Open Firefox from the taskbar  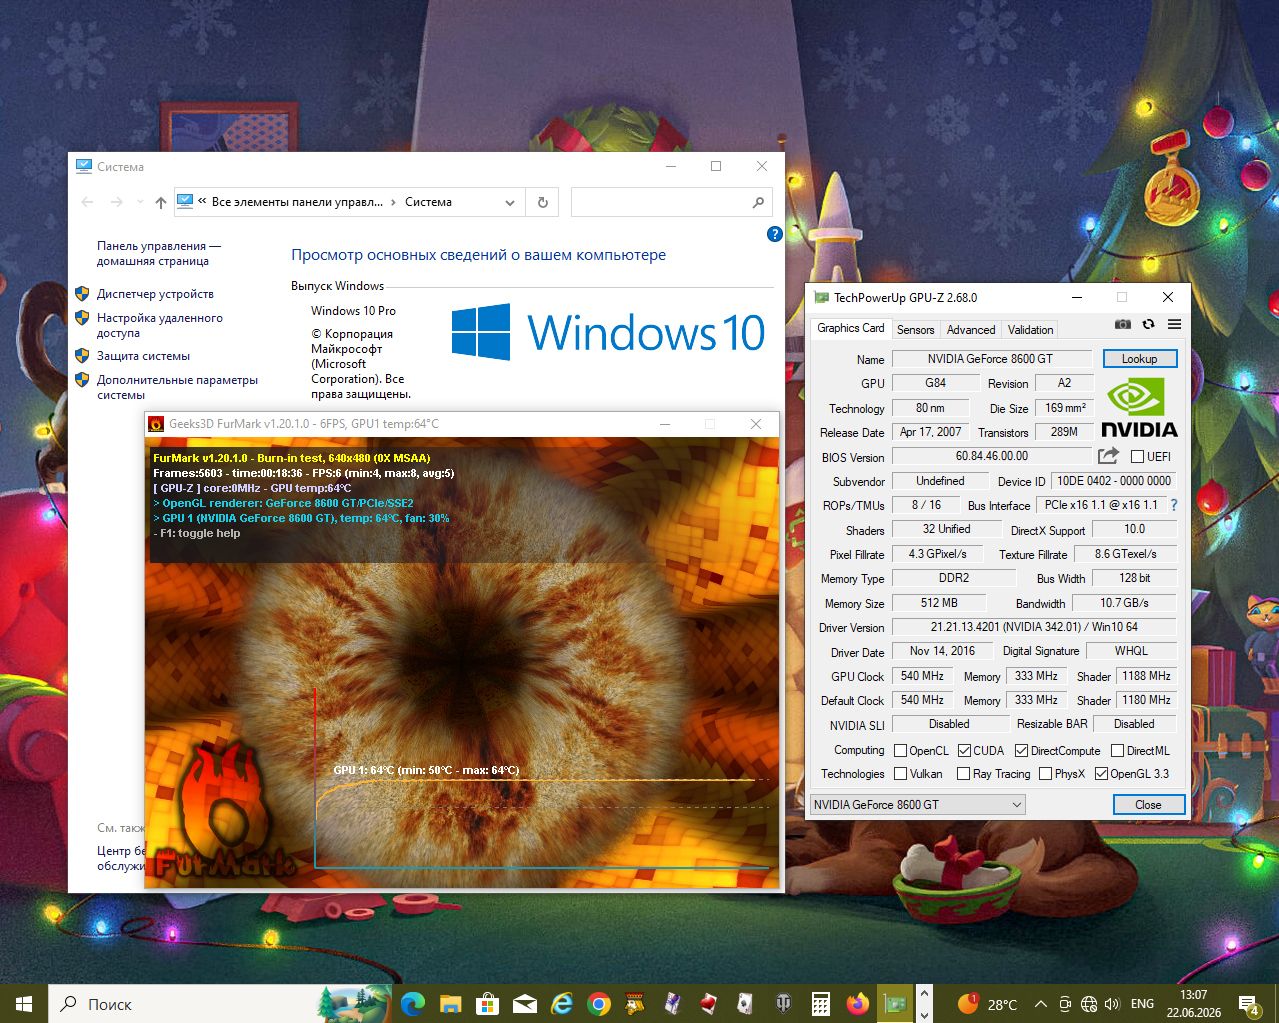pyautogui.click(x=857, y=1003)
